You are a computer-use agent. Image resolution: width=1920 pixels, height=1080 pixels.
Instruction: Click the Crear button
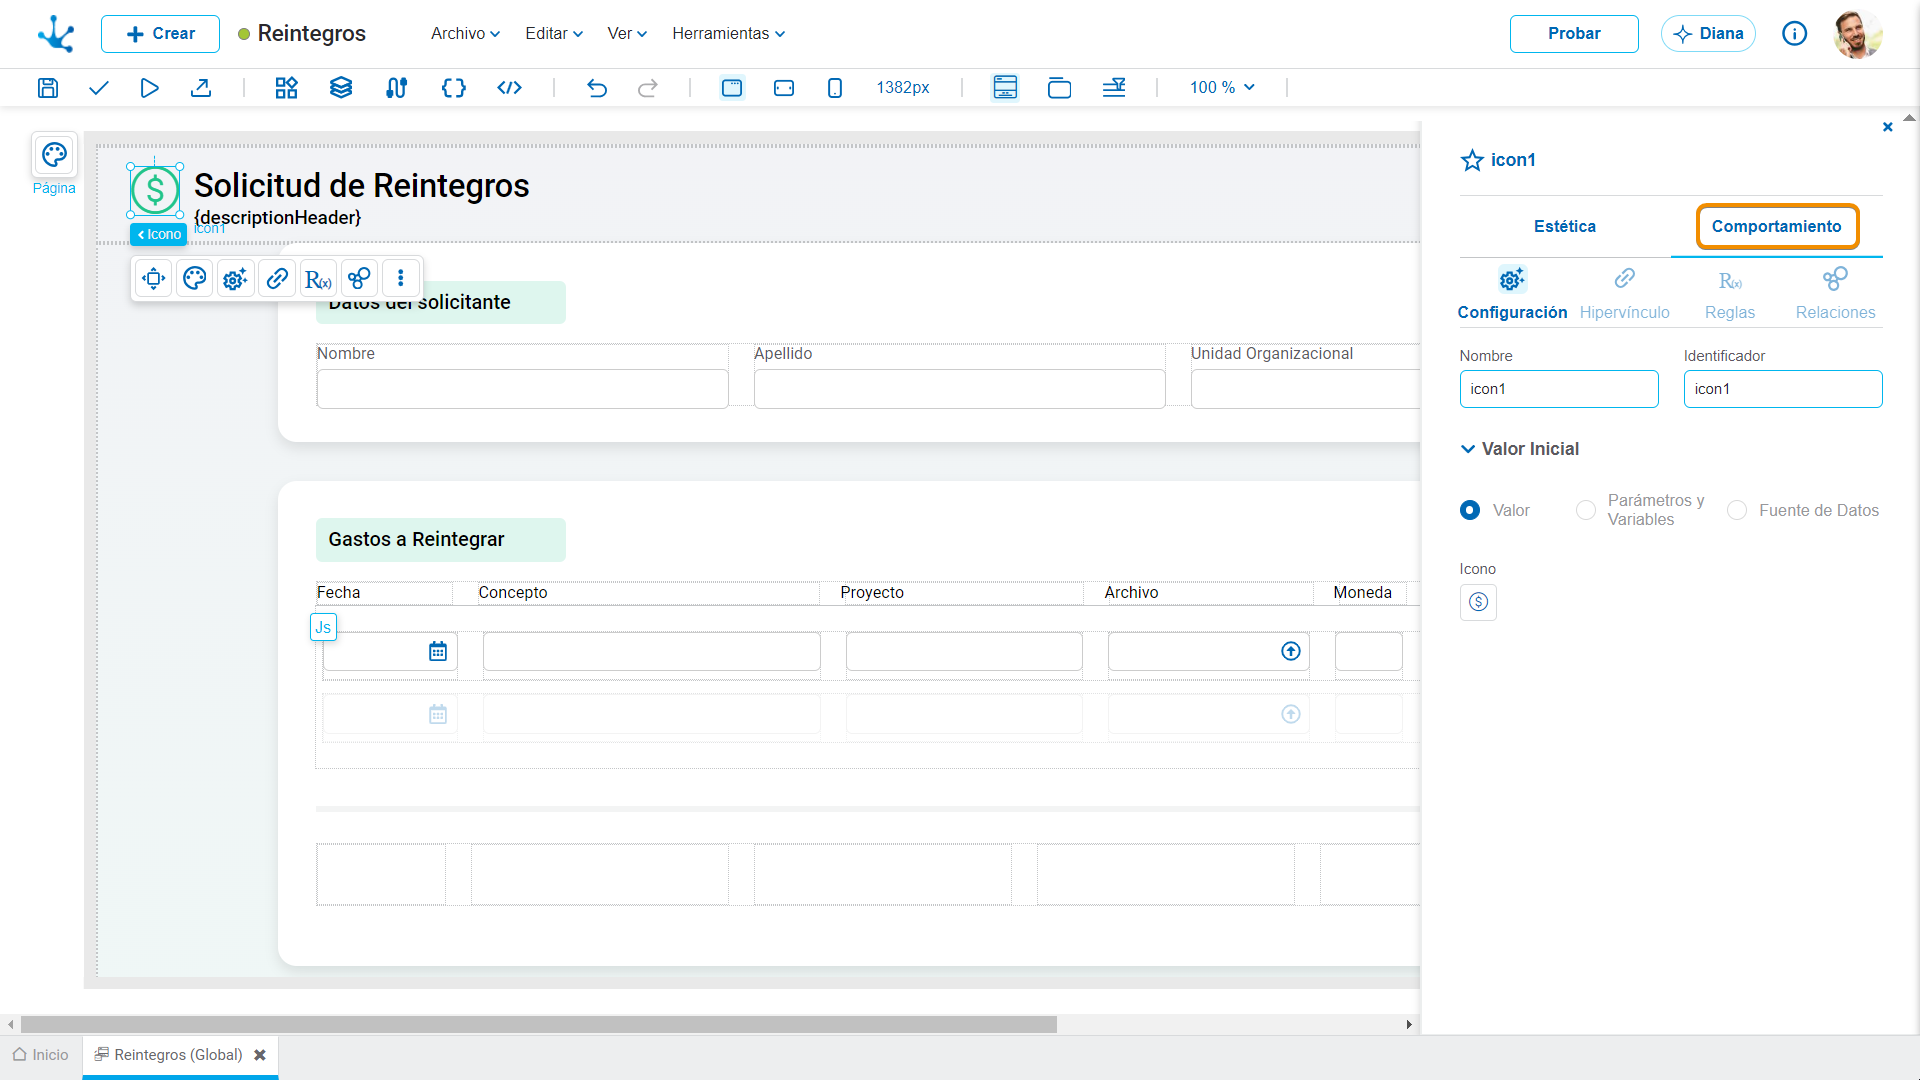160,34
